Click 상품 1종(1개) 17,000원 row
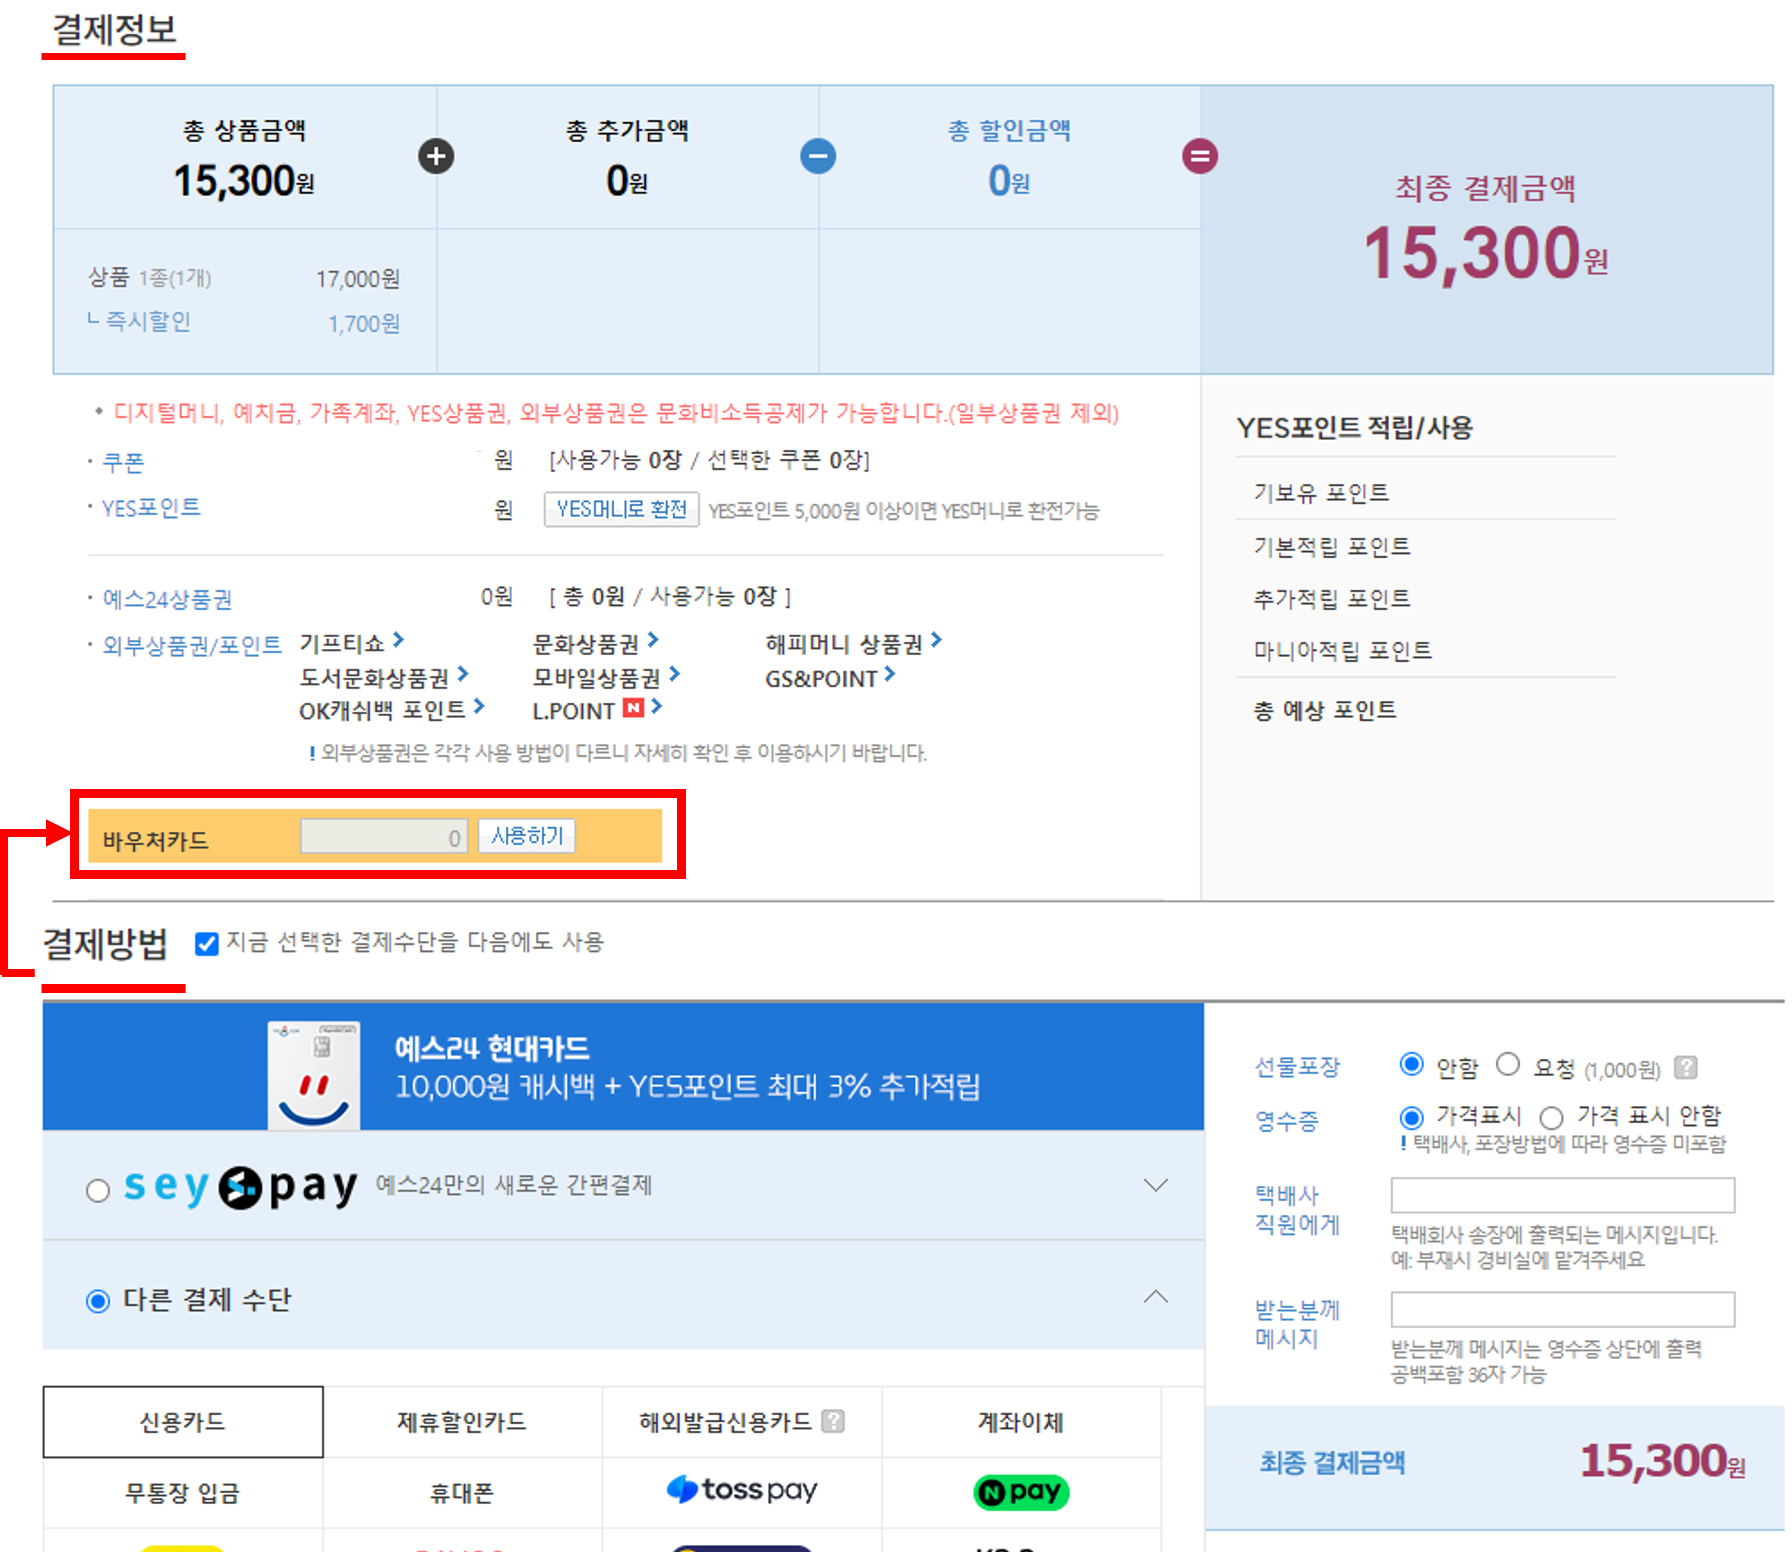Viewport: 1792px width, 1552px height. point(244,278)
